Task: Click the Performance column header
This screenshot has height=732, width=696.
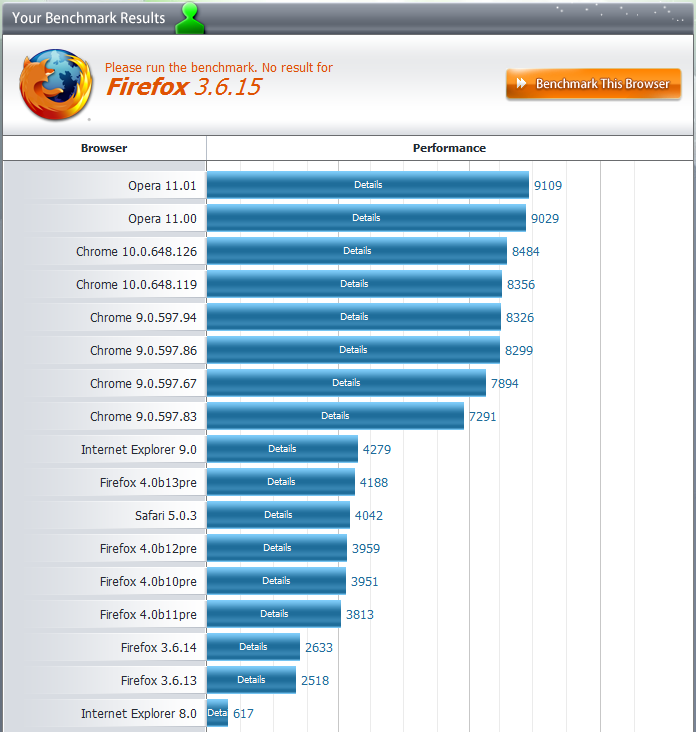Action: [449, 148]
